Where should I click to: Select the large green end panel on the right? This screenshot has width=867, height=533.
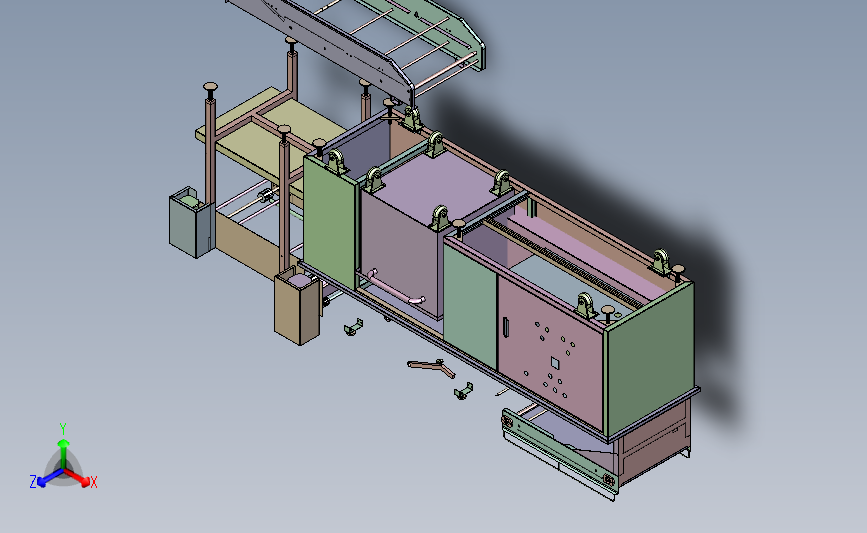coord(651,359)
